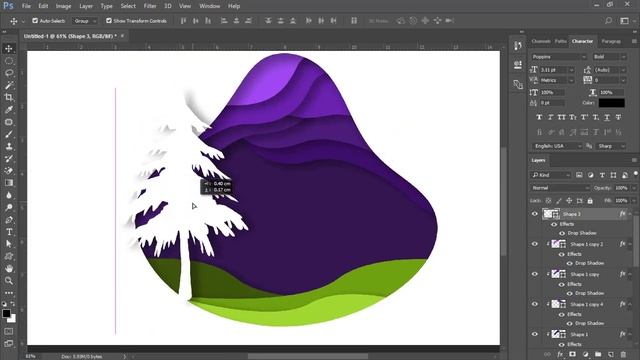Toggle Show Transform Controls checkbox
Screen dimensions: 640x360
(109, 20)
